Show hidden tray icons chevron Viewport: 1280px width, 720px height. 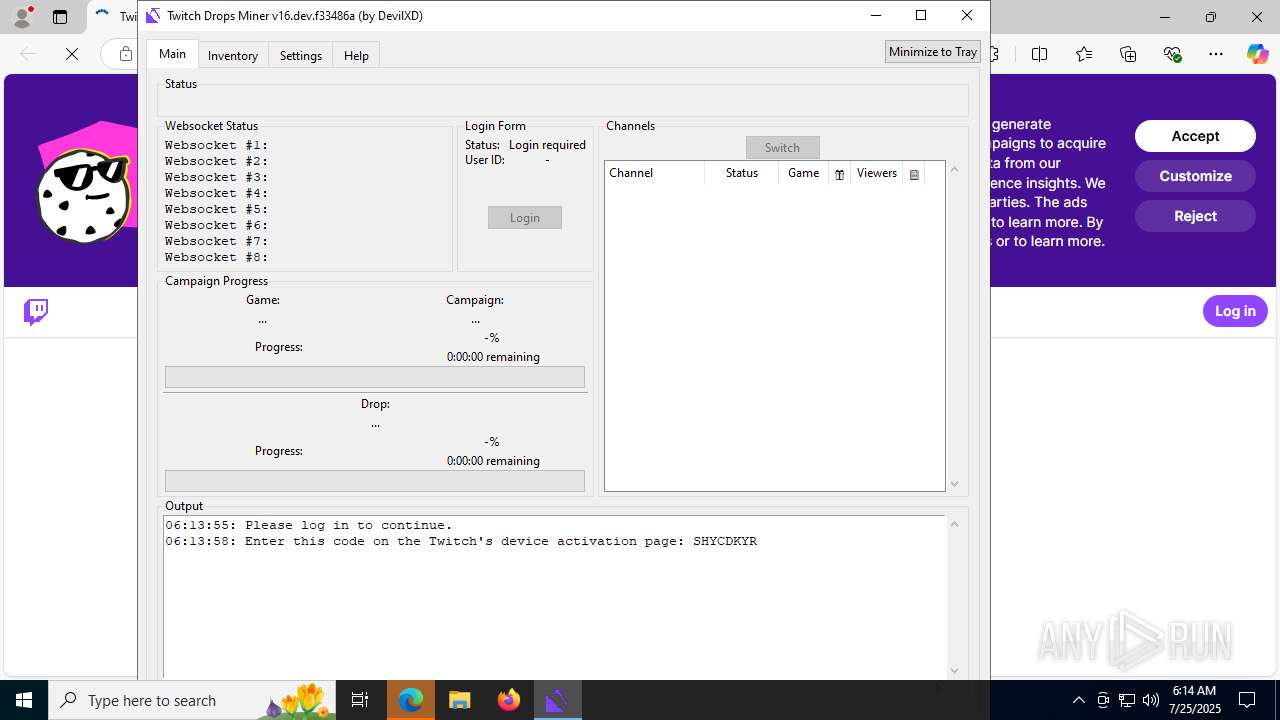tap(1078, 700)
